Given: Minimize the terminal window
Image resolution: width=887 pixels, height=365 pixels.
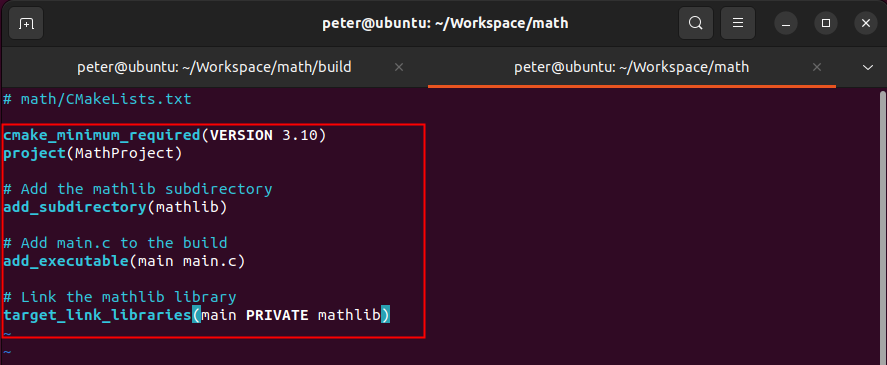Looking at the screenshot, I should (786, 23).
